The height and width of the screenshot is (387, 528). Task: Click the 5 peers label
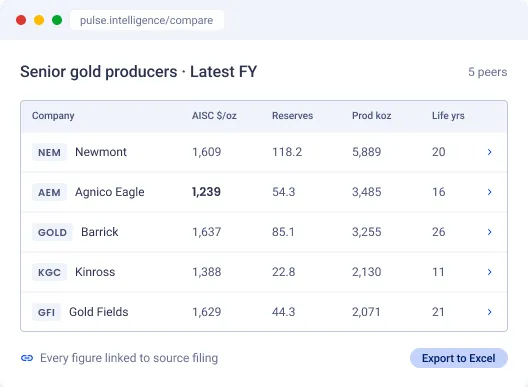tap(488, 72)
